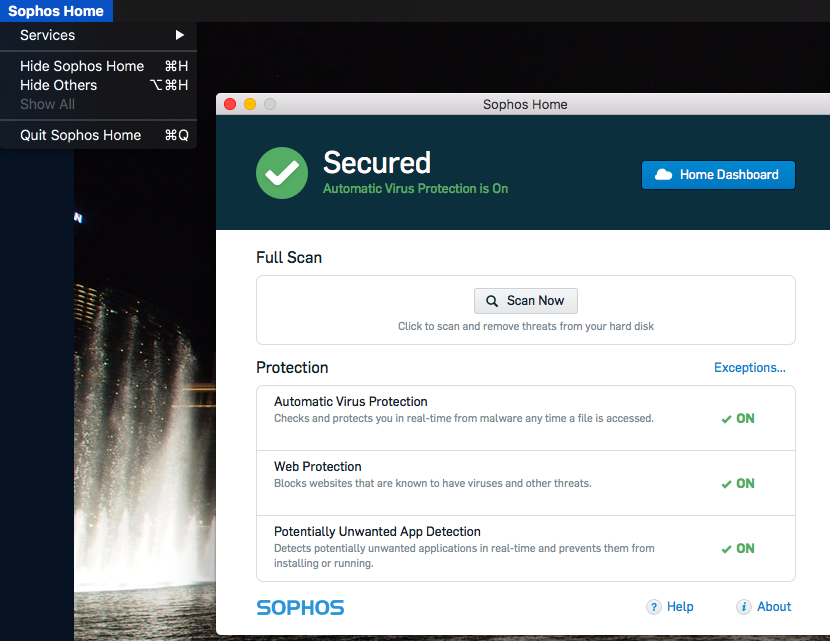Select the Automatic Virus Protection title
Viewport: 830px width, 641px height.
350,401
